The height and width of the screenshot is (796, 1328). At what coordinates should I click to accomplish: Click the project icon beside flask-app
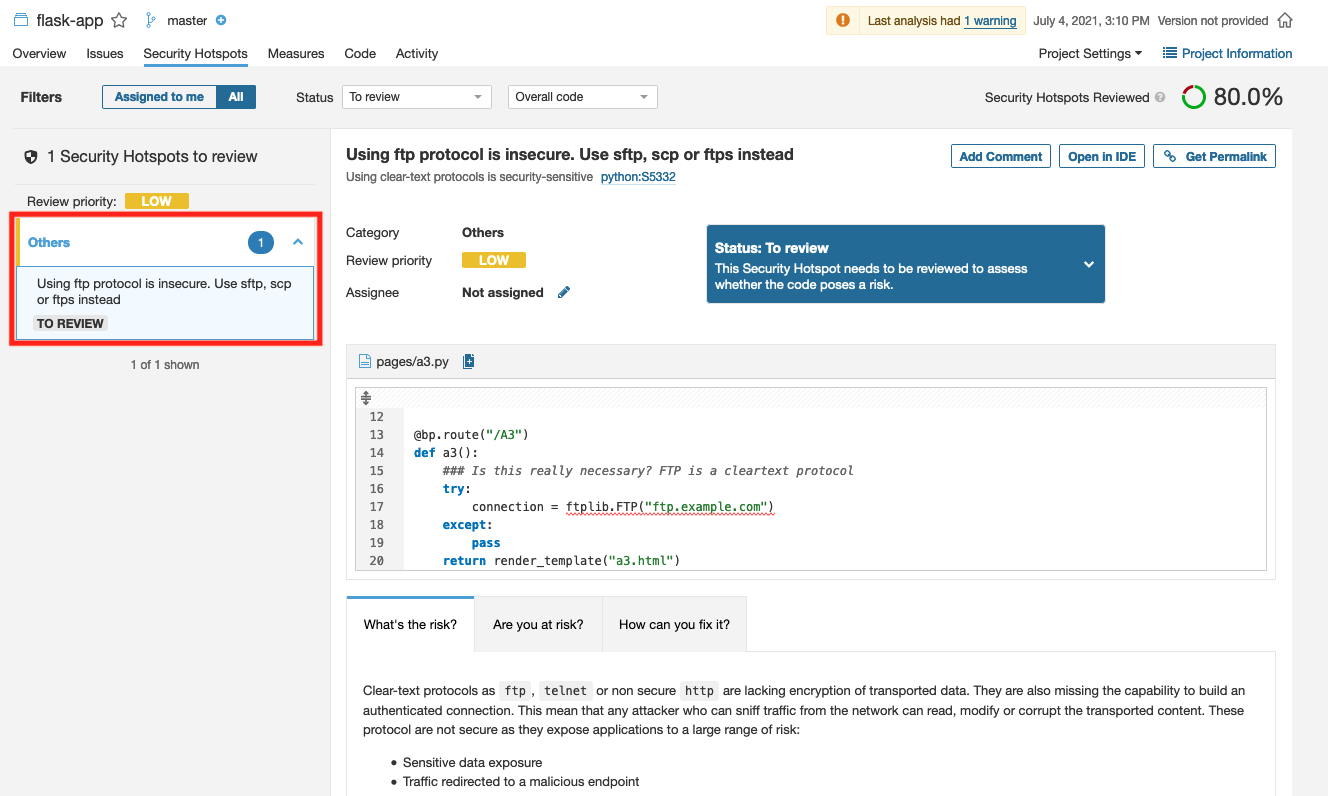pos(21,20)
